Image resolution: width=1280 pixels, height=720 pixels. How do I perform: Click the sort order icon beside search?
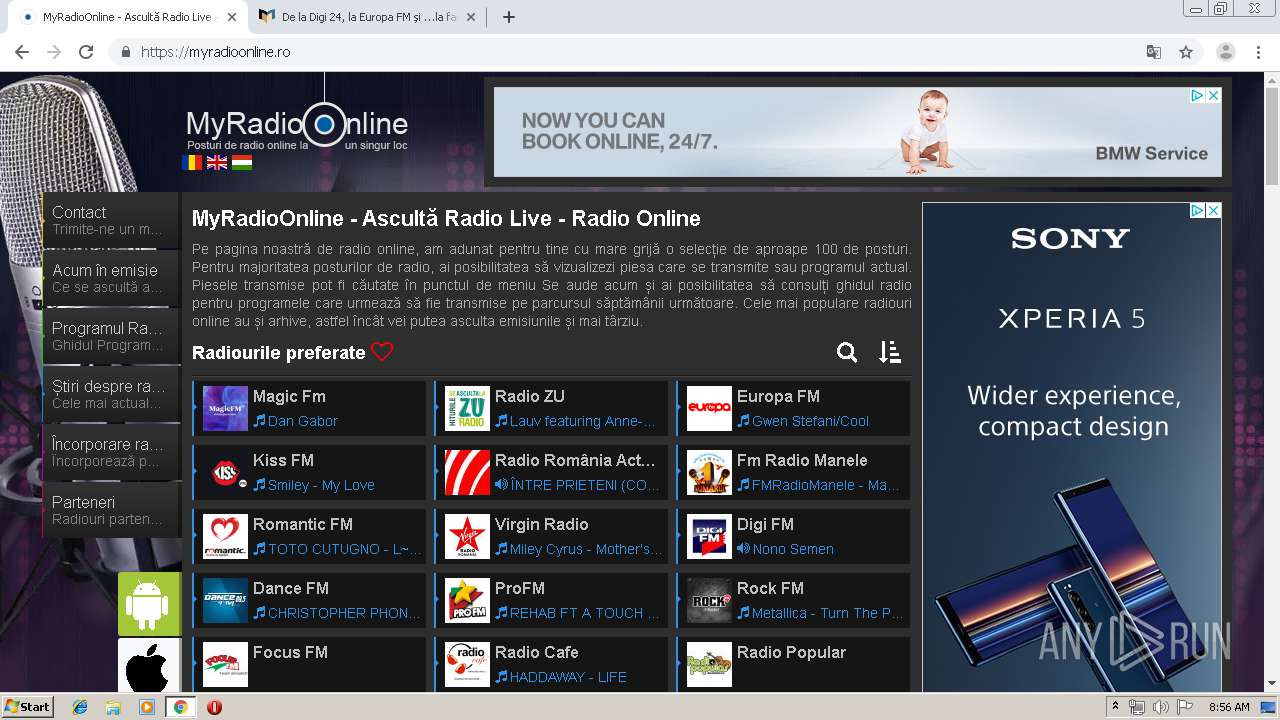tap(890, 352)
